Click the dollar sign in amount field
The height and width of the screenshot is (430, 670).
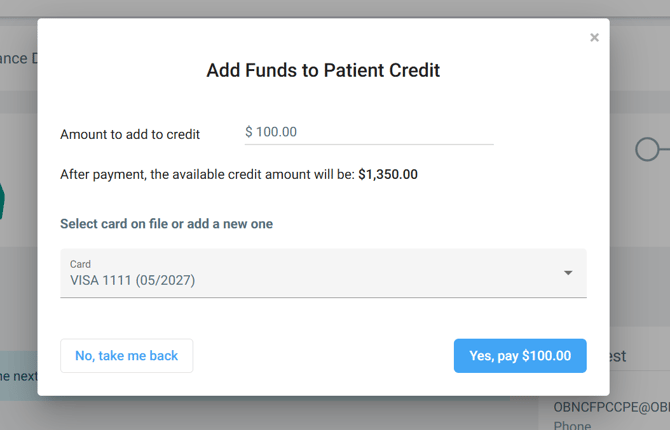[248, 132]
